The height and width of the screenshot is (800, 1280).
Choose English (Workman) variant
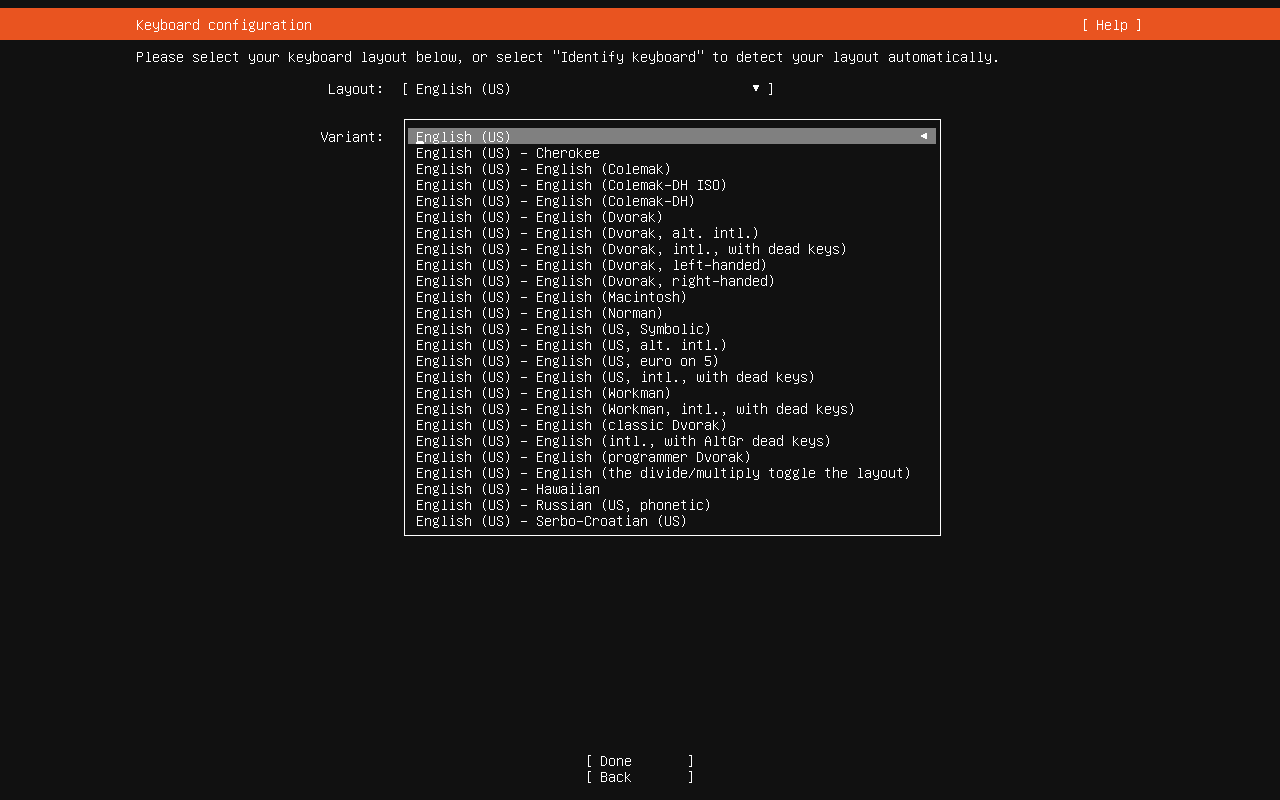[x=543, y=393]
